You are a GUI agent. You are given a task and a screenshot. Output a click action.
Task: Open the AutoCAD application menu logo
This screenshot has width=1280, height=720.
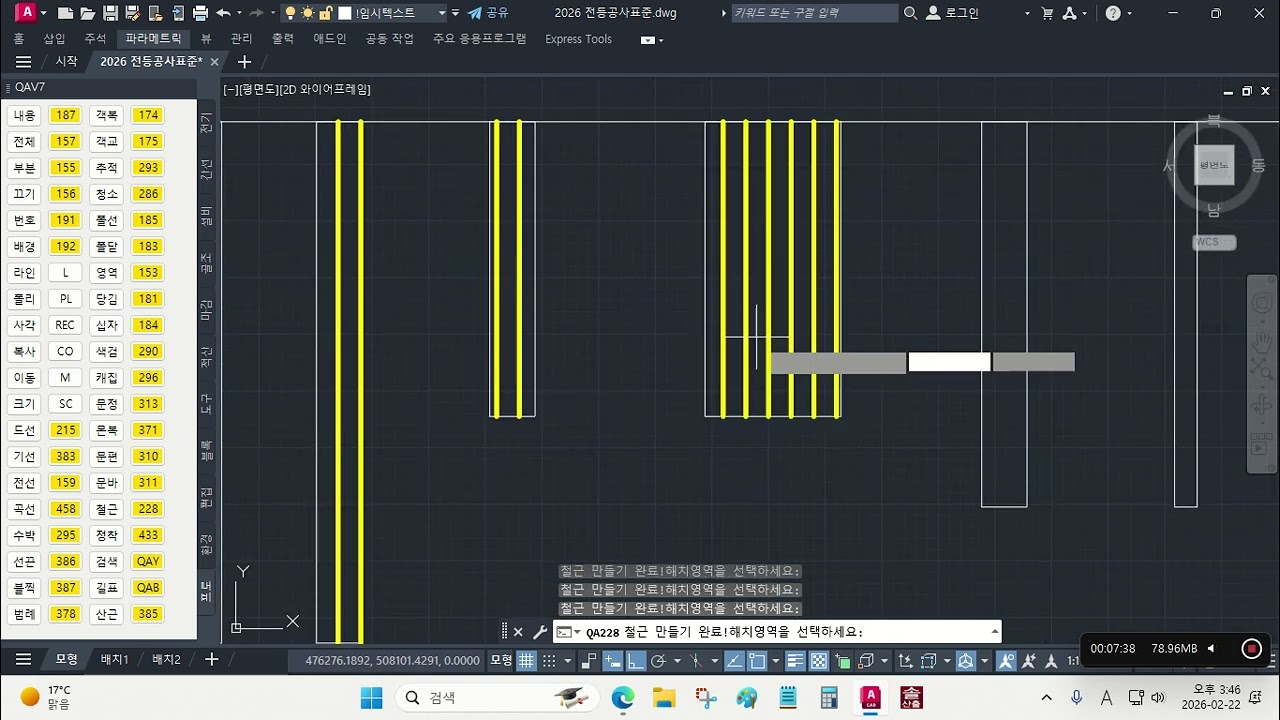pos(26,13)
